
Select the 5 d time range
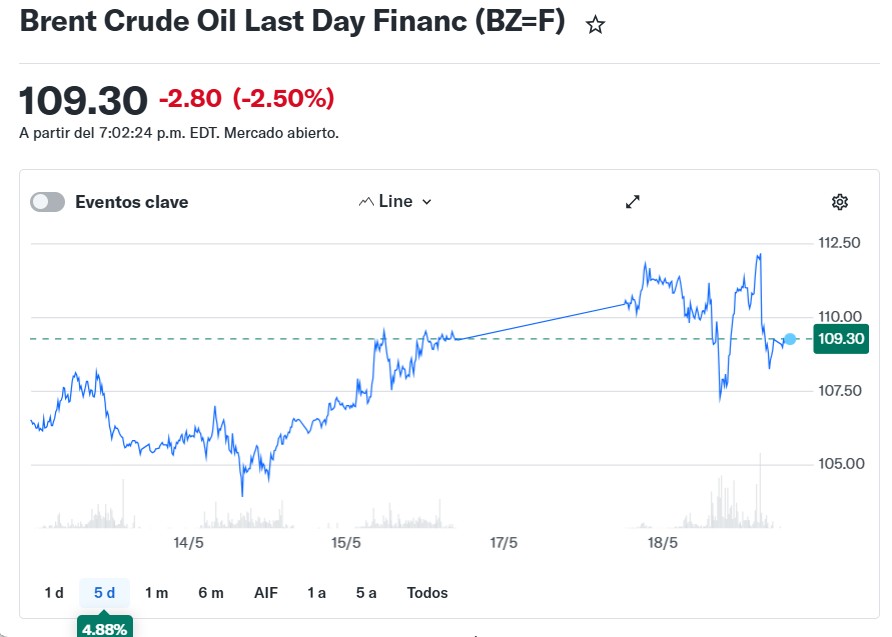[104, 593]
